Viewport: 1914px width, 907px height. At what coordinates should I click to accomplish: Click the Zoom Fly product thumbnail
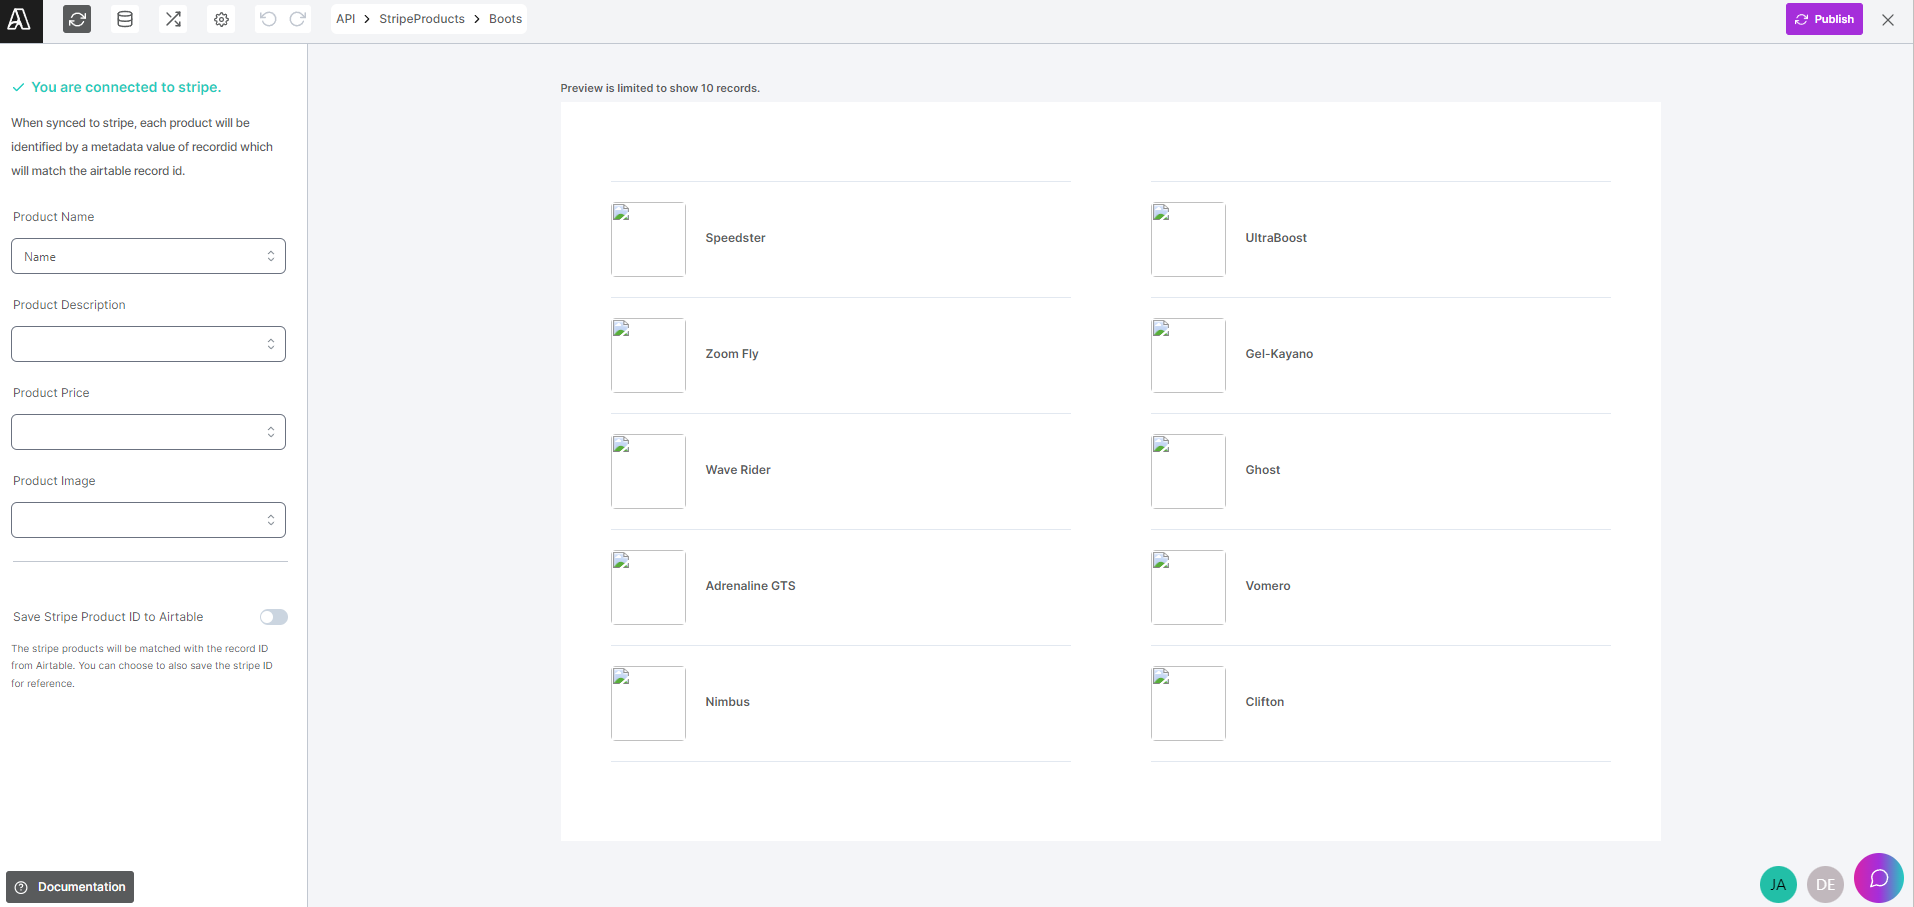(x=648, y=355)
